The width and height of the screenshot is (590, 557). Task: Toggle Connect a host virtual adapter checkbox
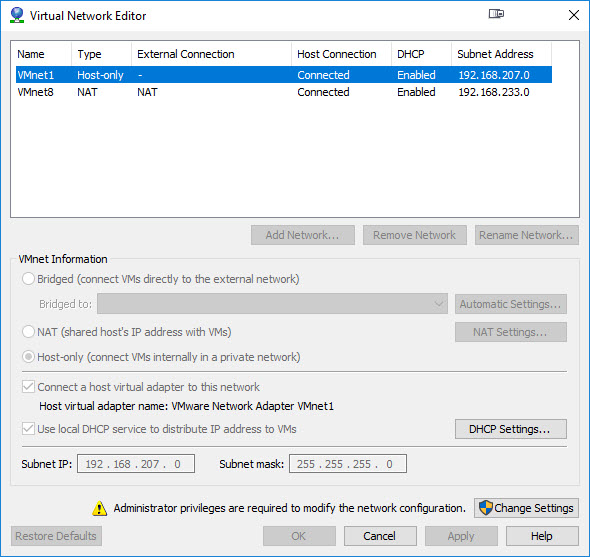[28, 387]
